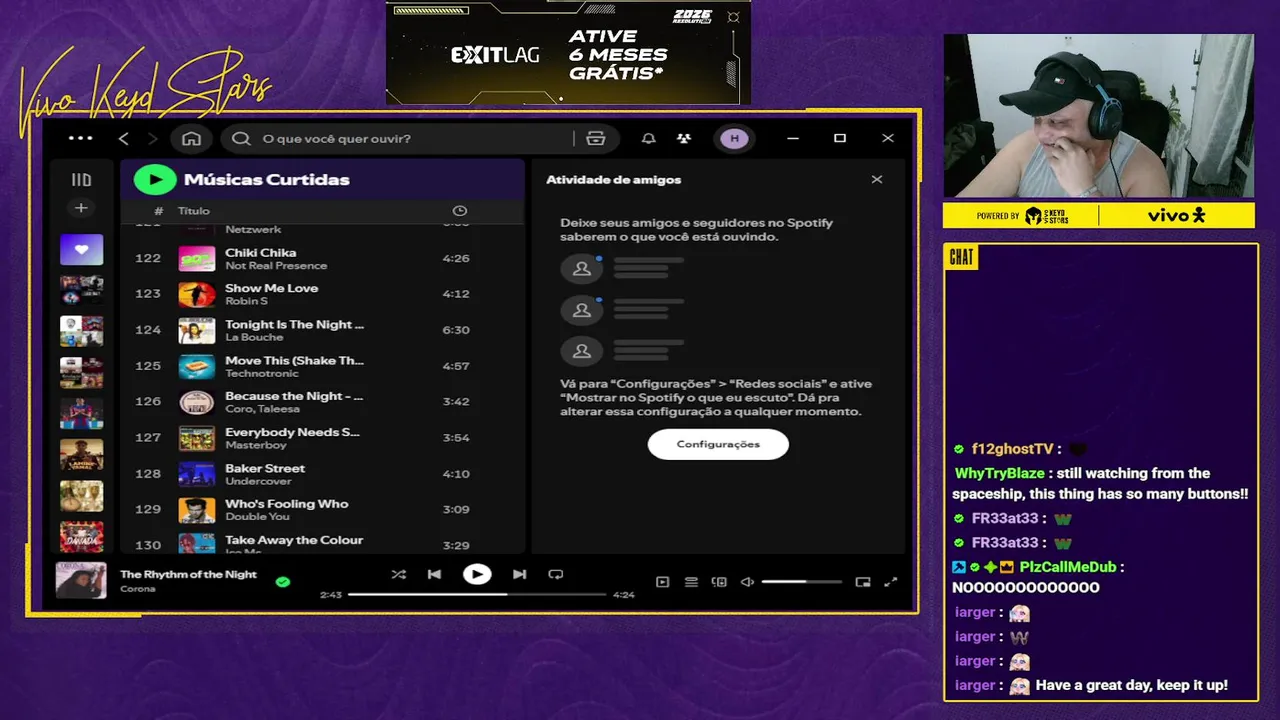Select track 'Because the Night'
This screenshot has width=1280, height=720.
point(294,396)
